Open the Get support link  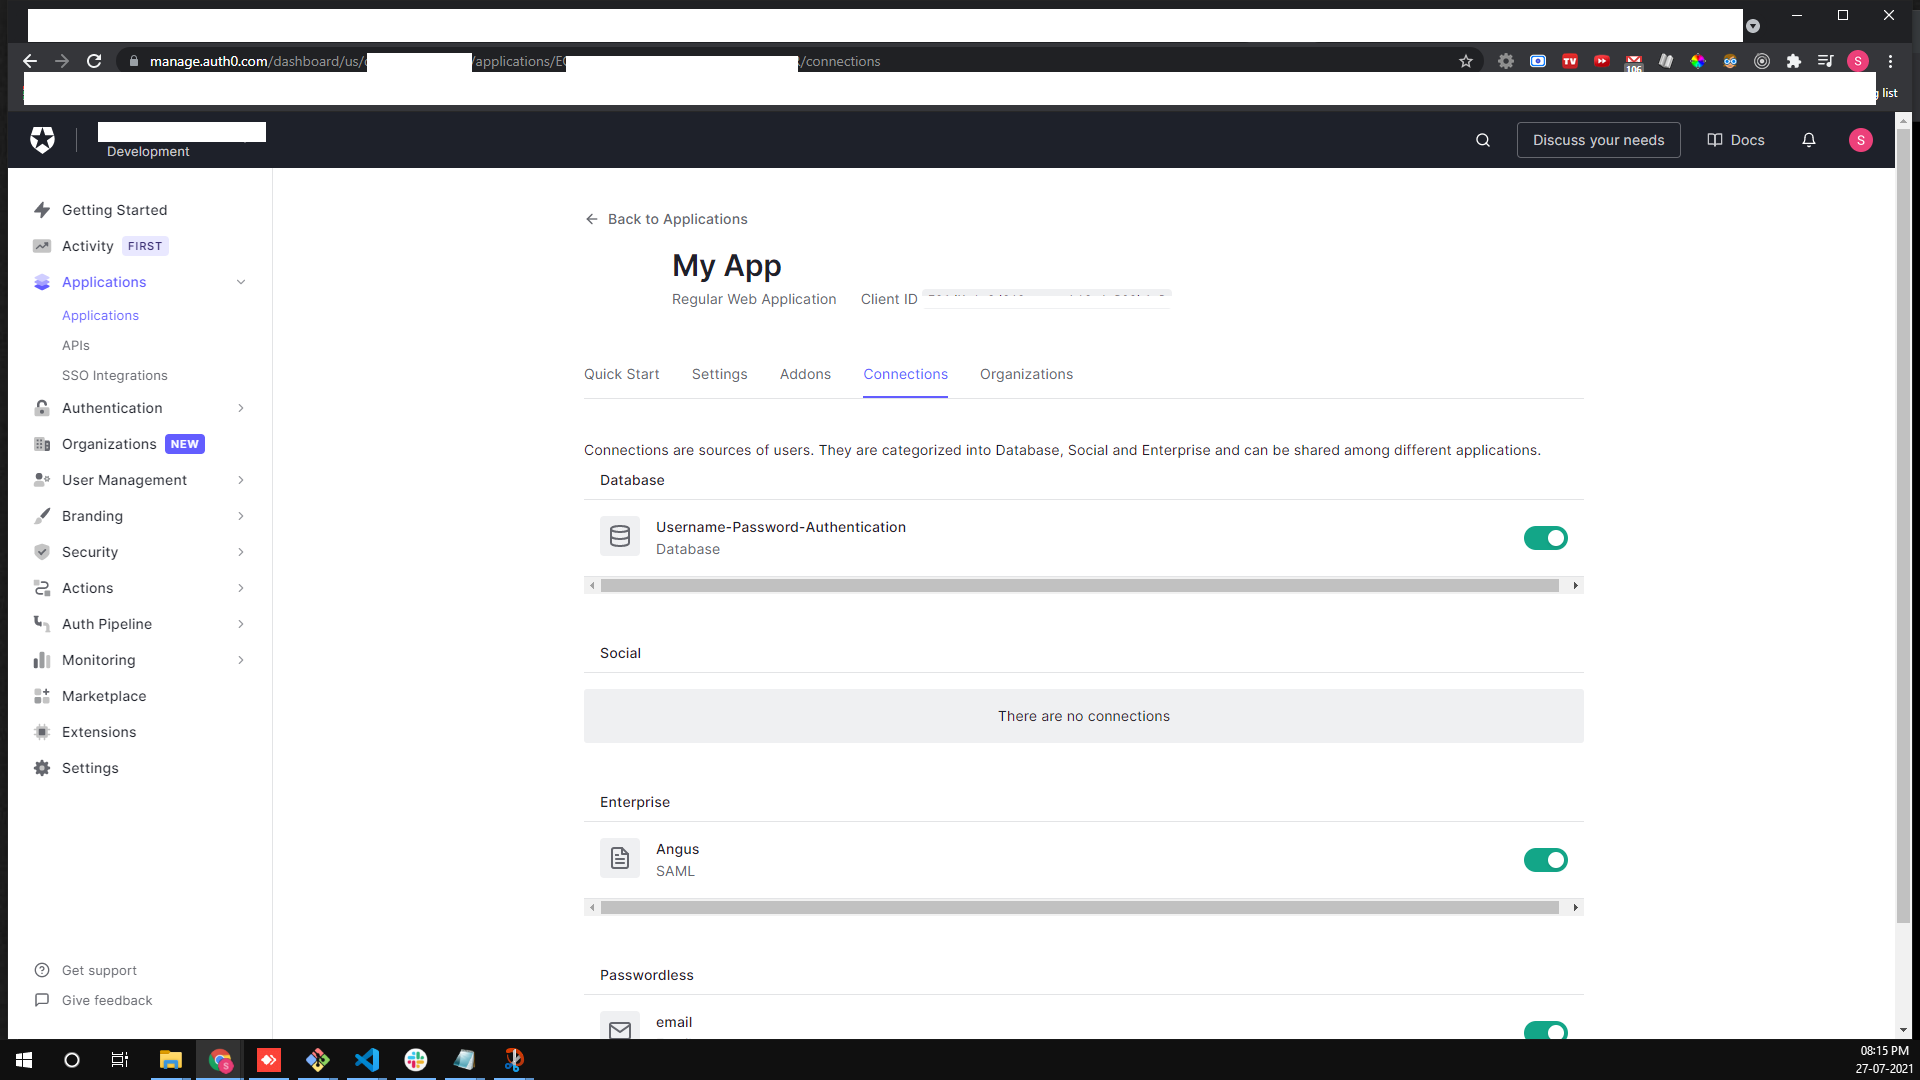99,970
